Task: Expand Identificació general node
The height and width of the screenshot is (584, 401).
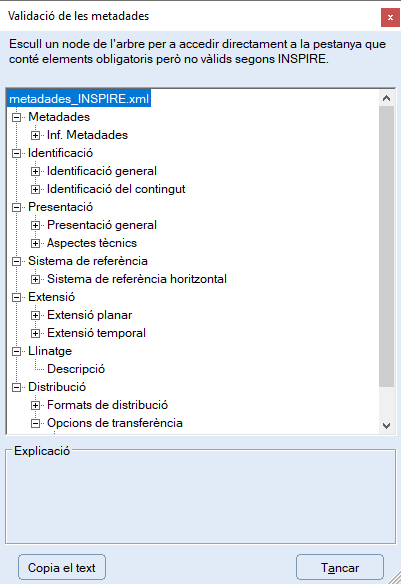Action: [x=35, y=171]
